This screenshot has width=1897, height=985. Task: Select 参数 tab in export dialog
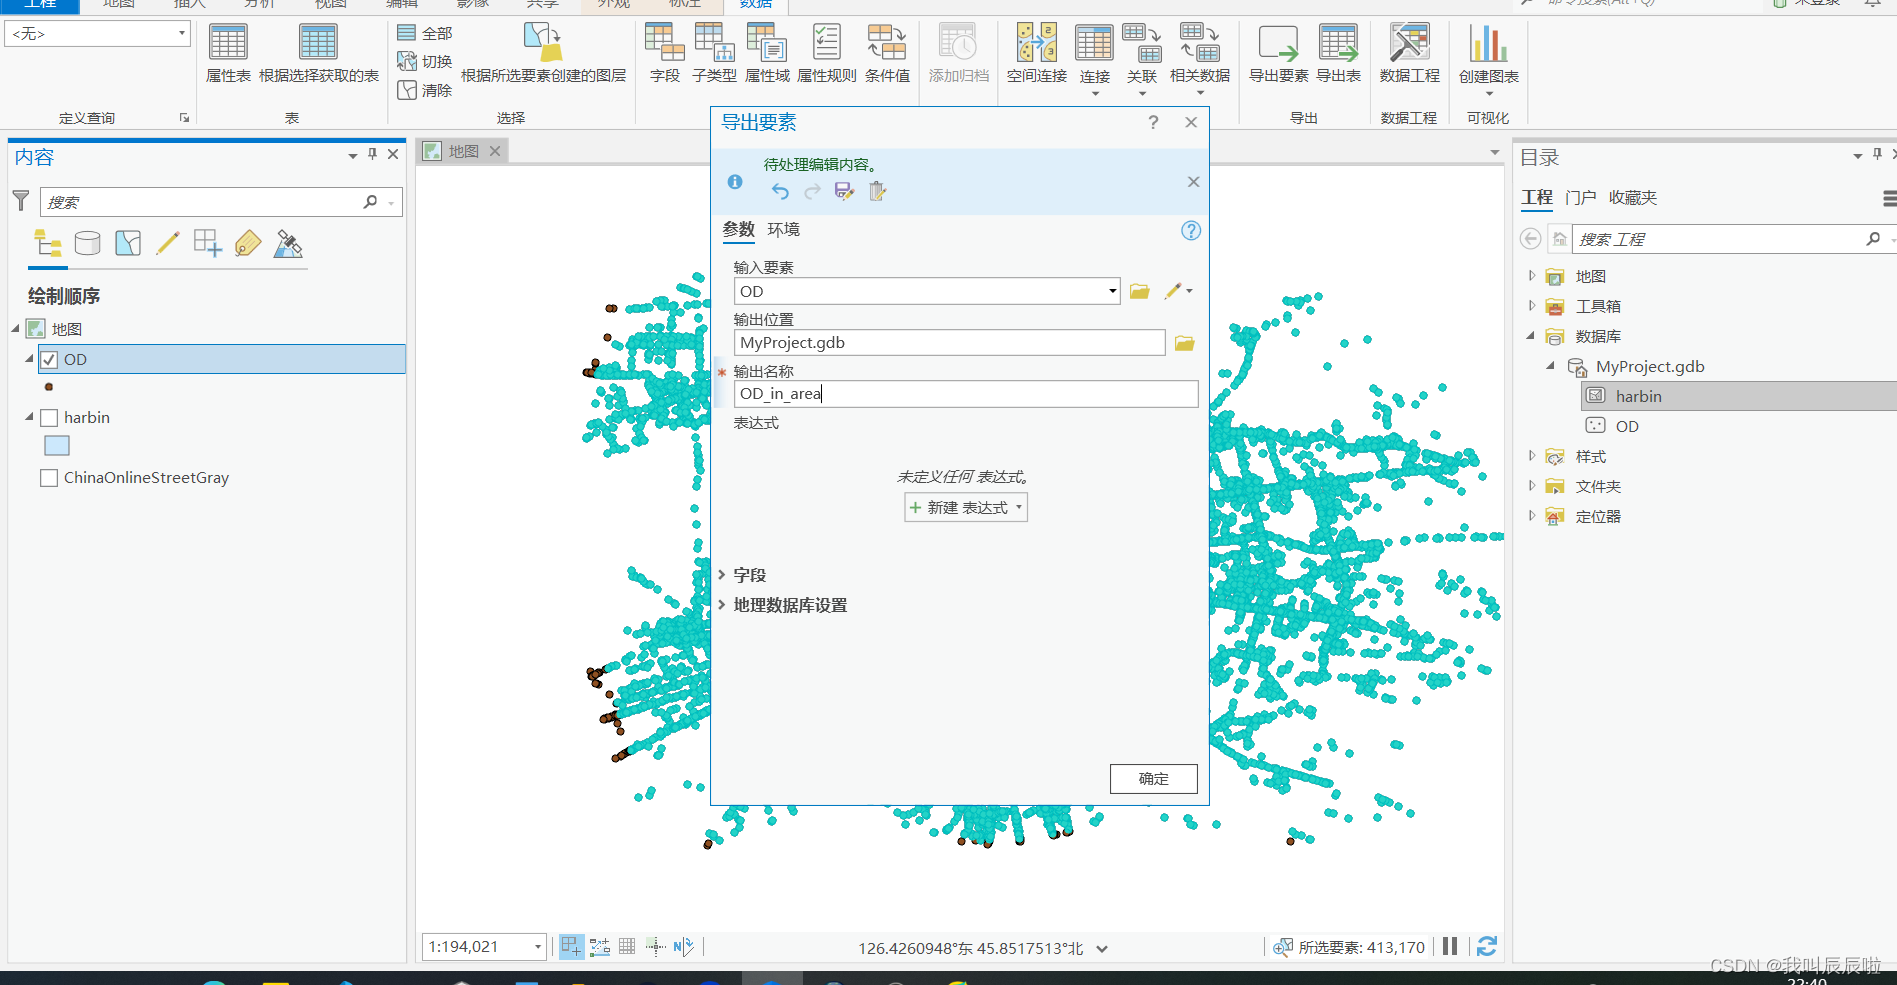pyautogui.click(x=739, y=230)
